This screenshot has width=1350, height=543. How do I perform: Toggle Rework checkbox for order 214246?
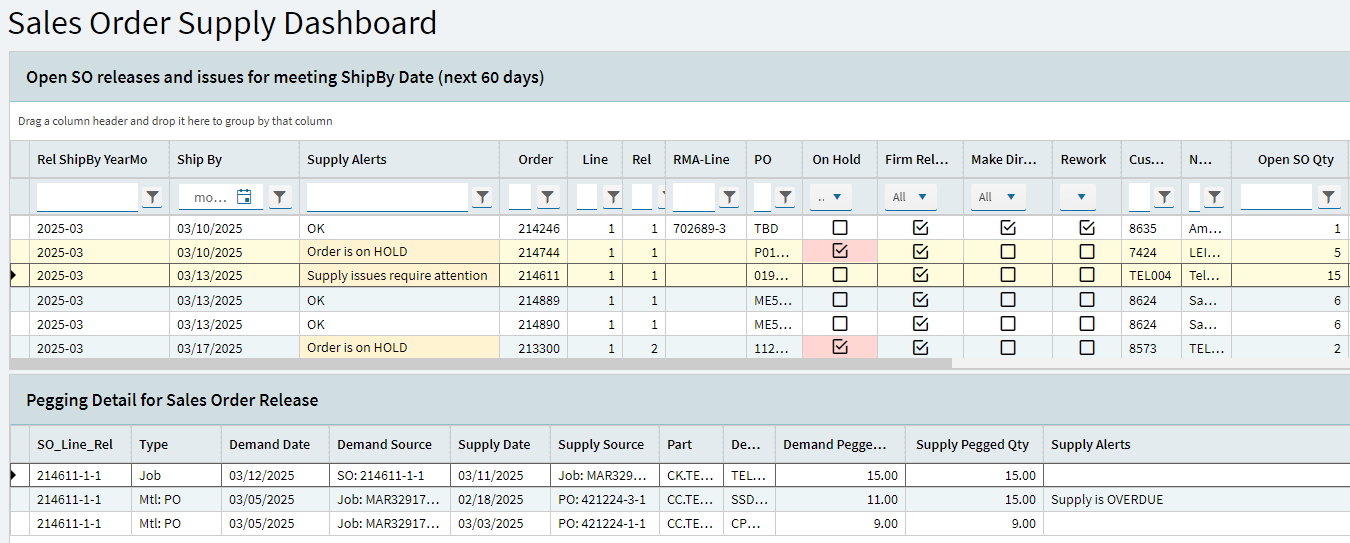point(1087,227)
